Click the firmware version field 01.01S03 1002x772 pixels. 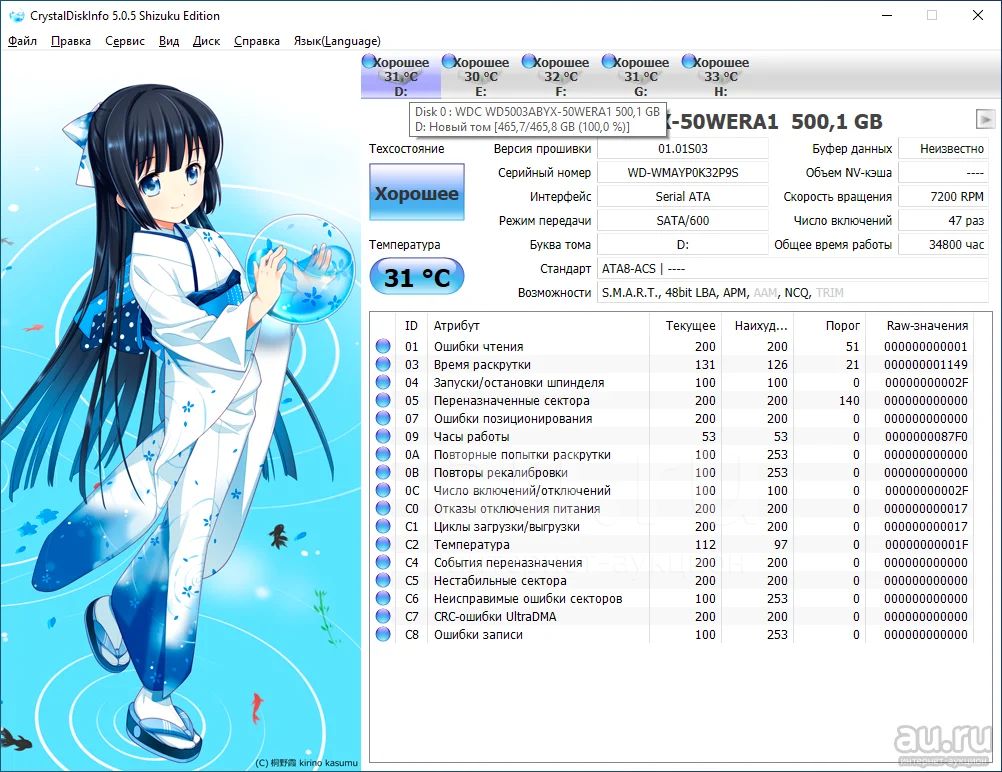pos(682,148)
